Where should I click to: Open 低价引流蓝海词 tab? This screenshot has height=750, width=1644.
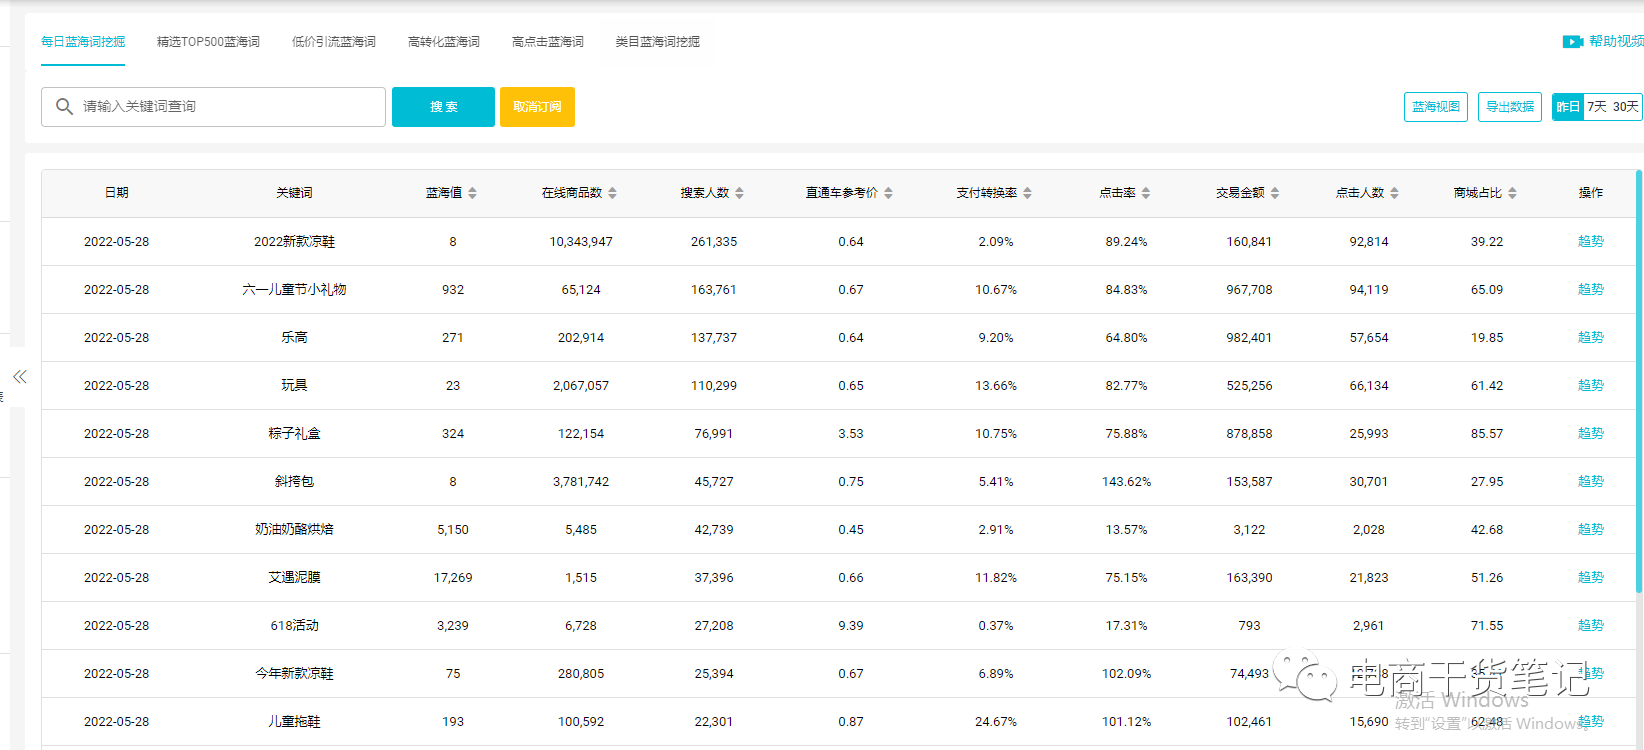[x=334, y=42]
